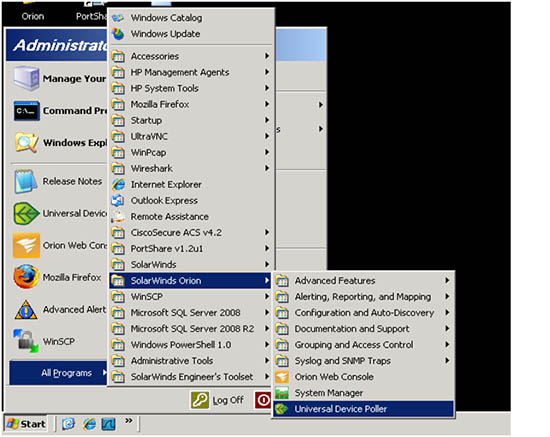Expand Advanced Features submenu arrow
The width and height of the screenshot is (550, 437).
click(447, 280)
